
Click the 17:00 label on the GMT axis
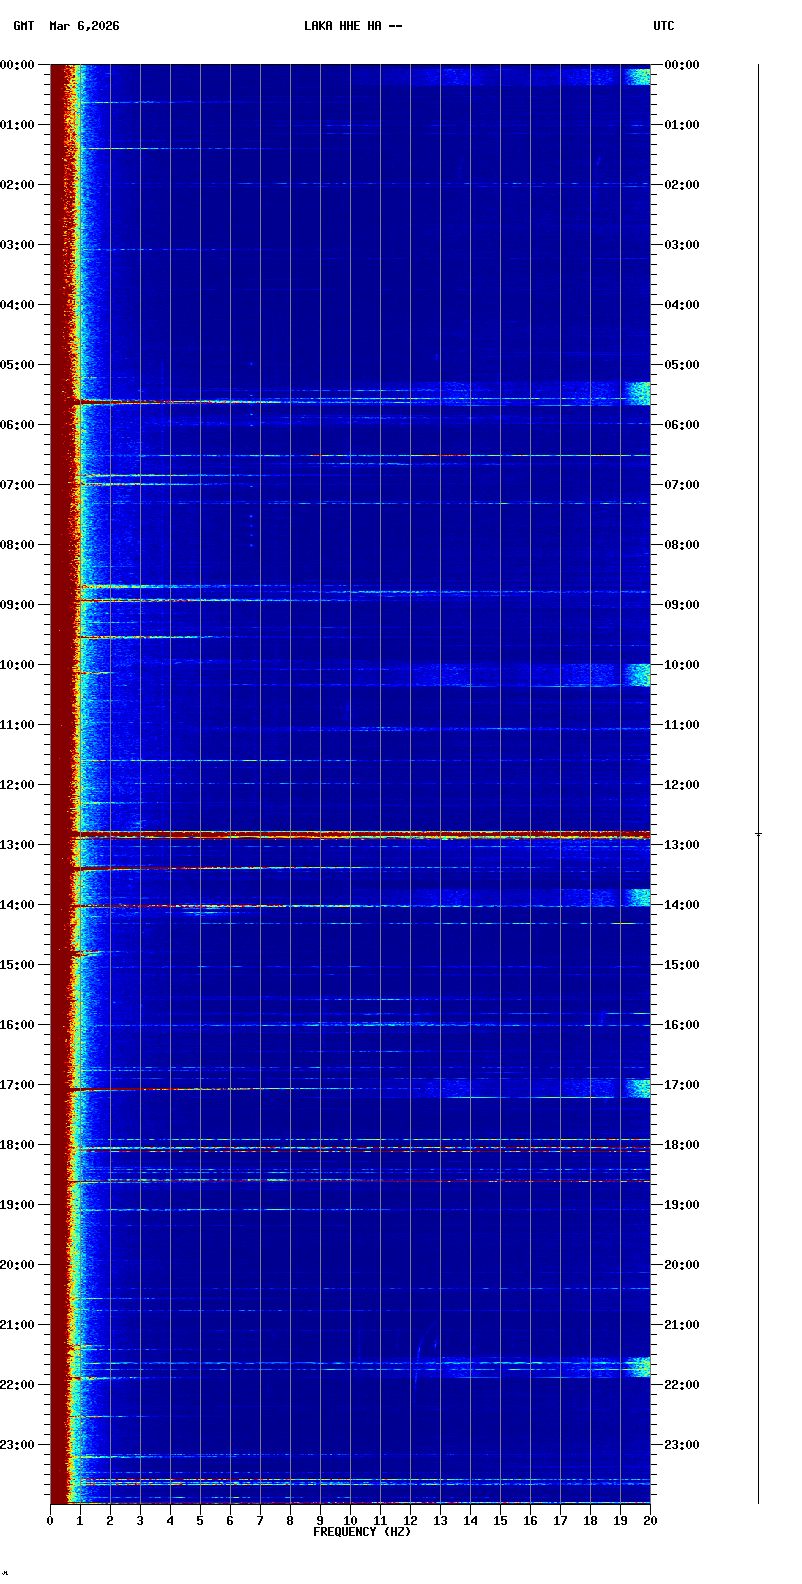[x=18, y=1085]
